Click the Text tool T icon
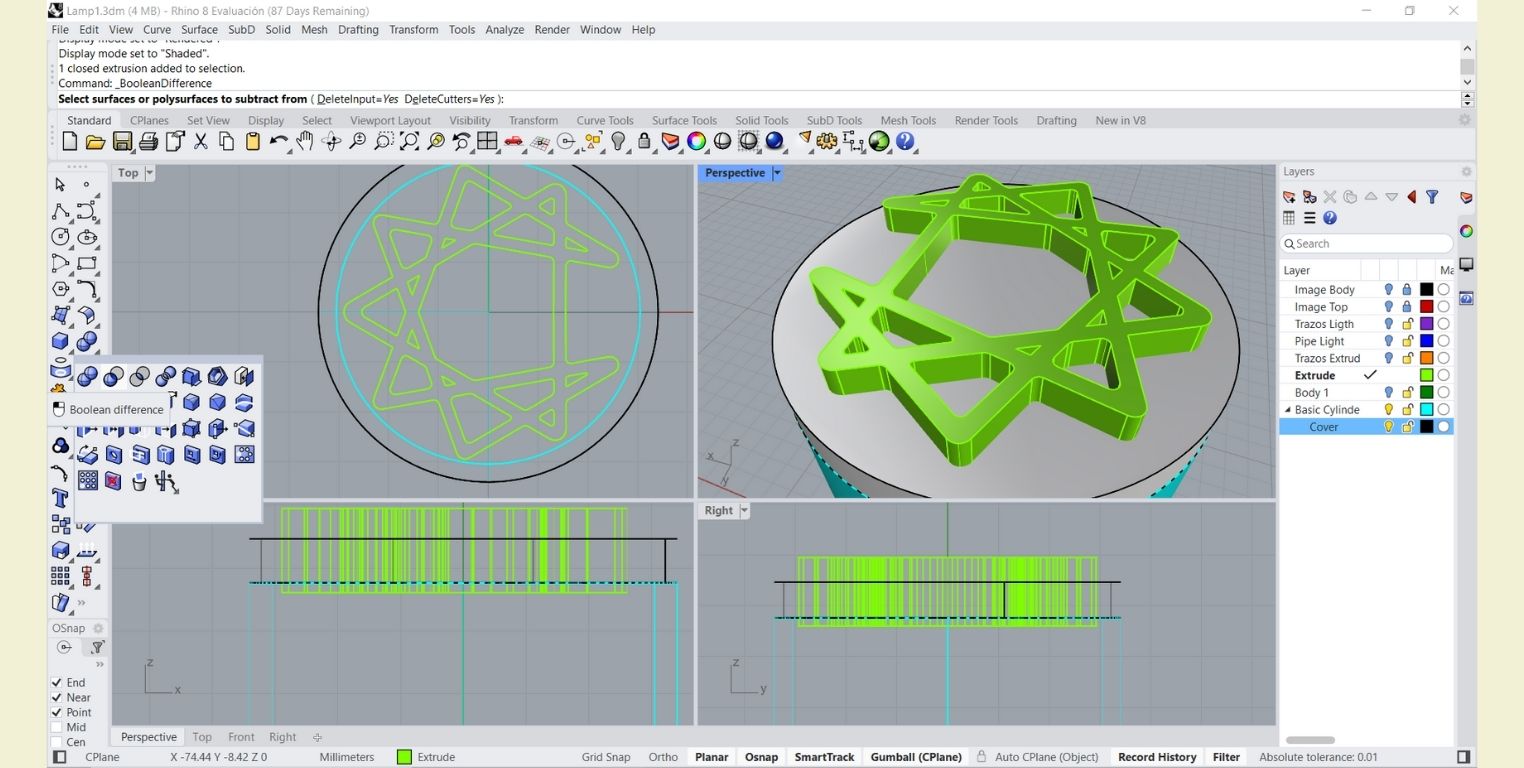 60,498
